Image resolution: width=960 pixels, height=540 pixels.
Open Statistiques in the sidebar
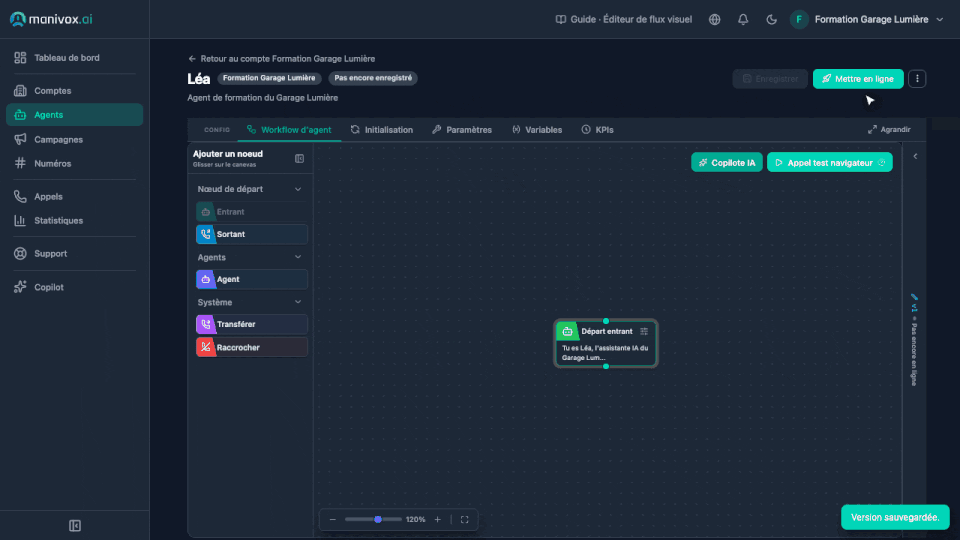pos(74,220)
